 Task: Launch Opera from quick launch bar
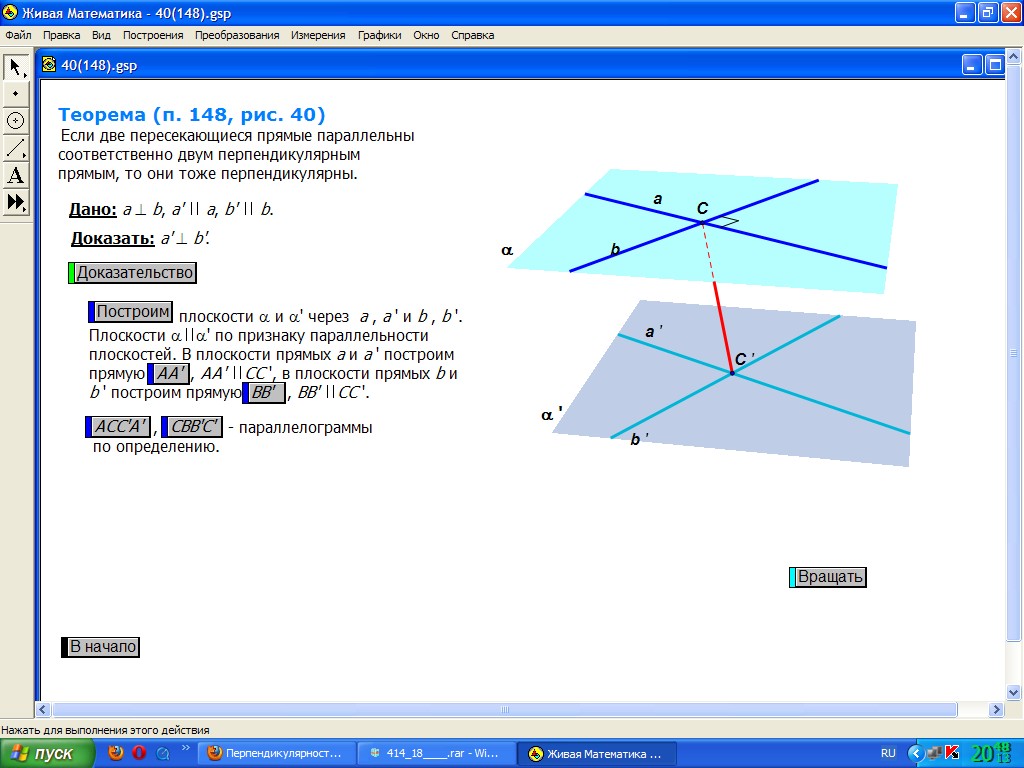[x=139, y=753]
